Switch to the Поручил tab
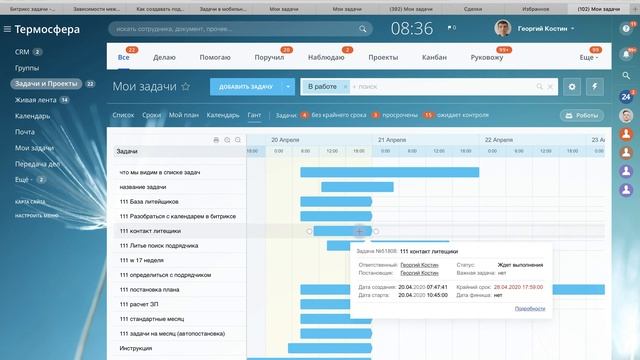 269,58
